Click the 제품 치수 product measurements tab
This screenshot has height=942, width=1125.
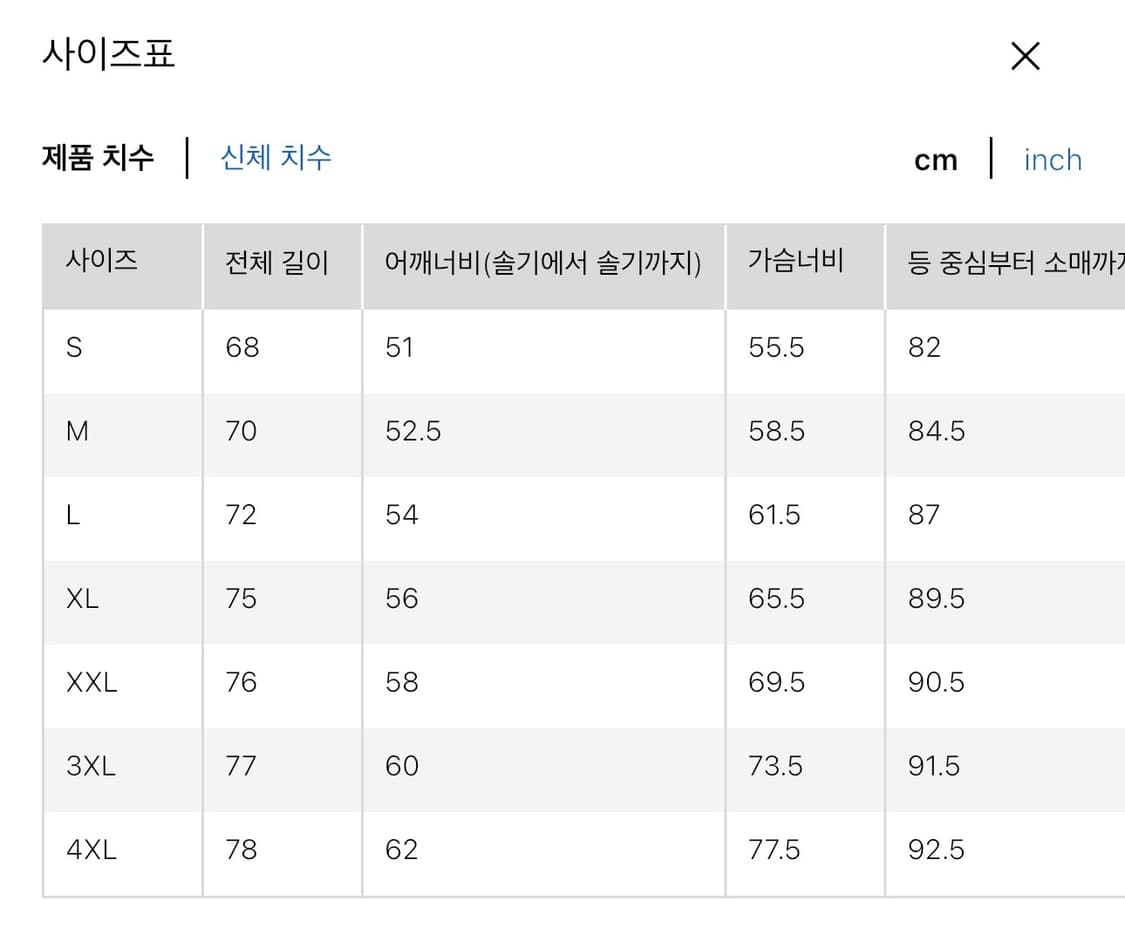pos(96,158)
